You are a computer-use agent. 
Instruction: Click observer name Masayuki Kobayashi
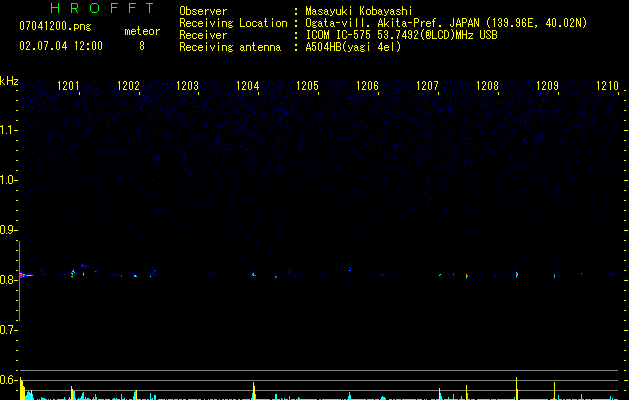pyautogui.click(x=359, y=11)
